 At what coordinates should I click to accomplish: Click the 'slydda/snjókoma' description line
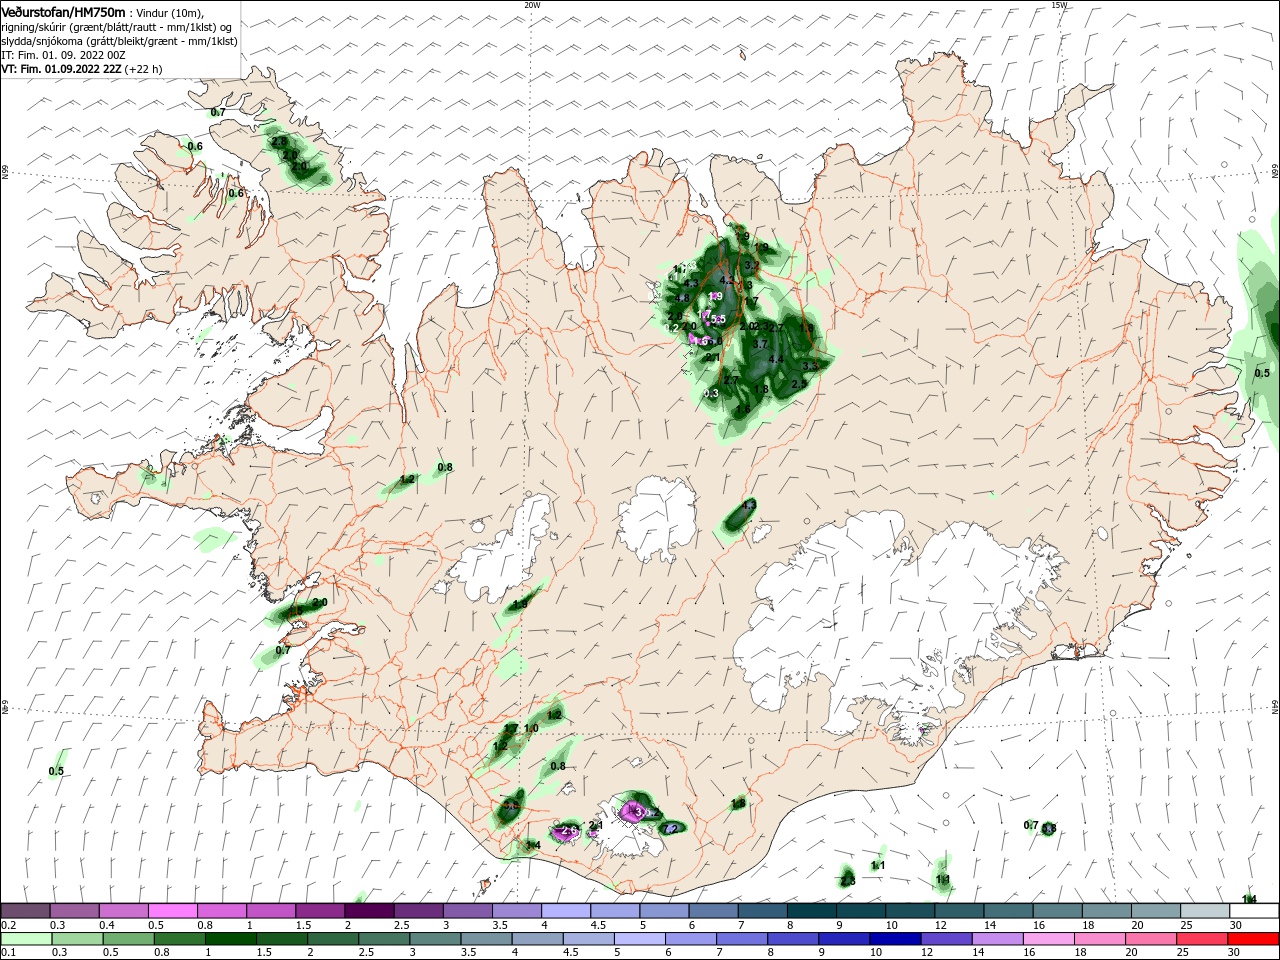coord(117,41)
